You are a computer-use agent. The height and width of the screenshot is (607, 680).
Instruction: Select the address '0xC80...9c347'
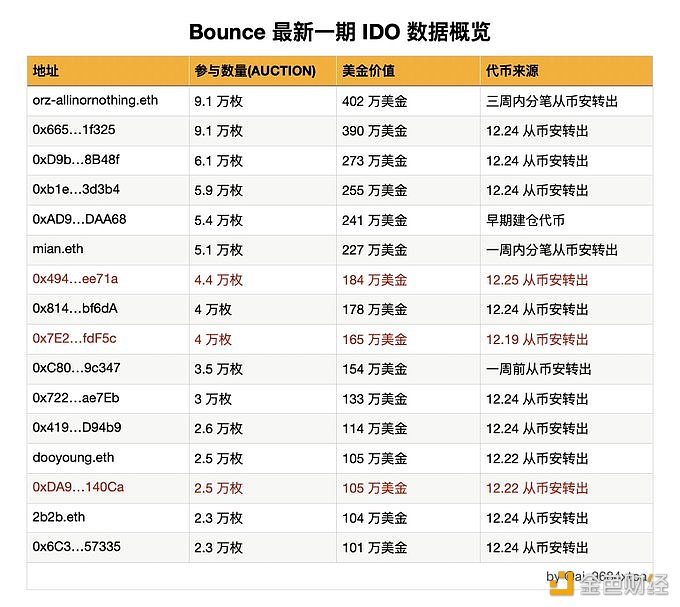click(x=76, y=368)
